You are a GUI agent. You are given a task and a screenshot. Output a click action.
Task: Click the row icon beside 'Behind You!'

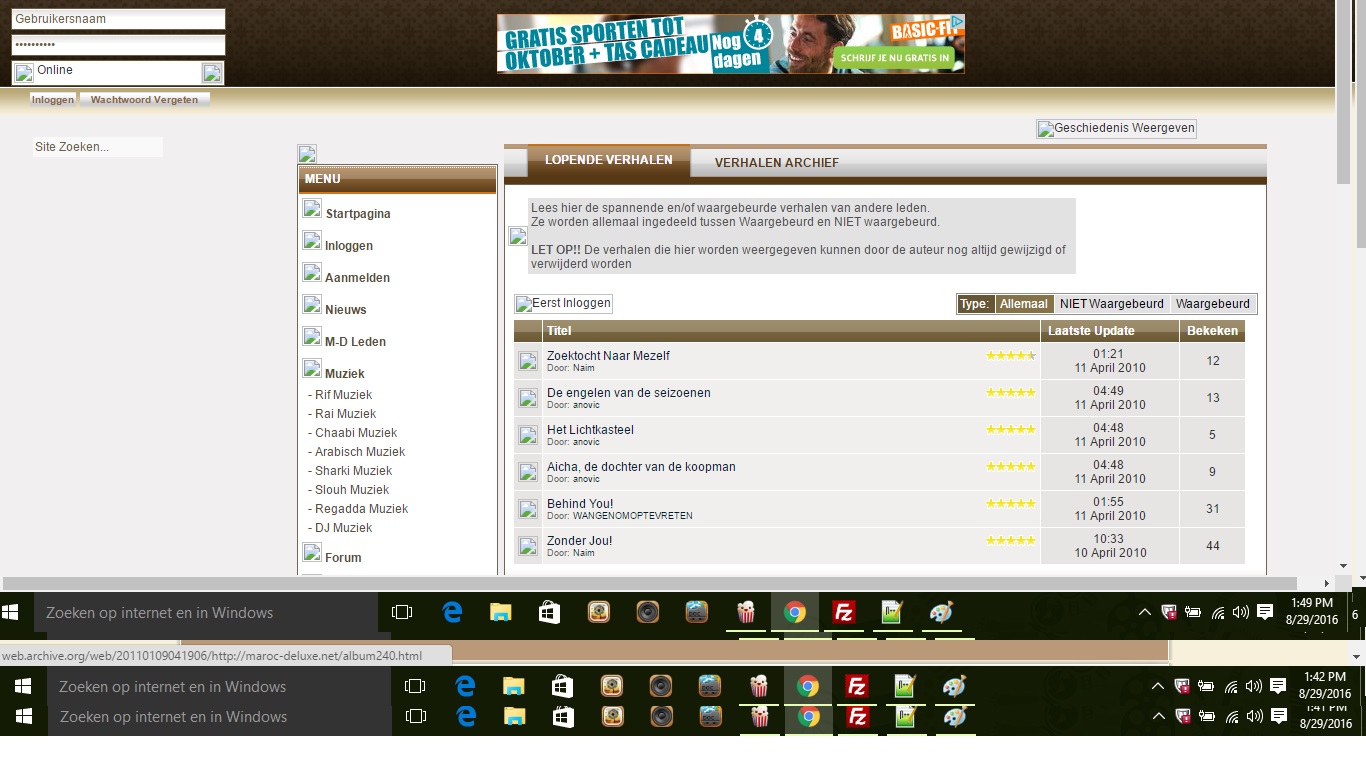(528, 509)
